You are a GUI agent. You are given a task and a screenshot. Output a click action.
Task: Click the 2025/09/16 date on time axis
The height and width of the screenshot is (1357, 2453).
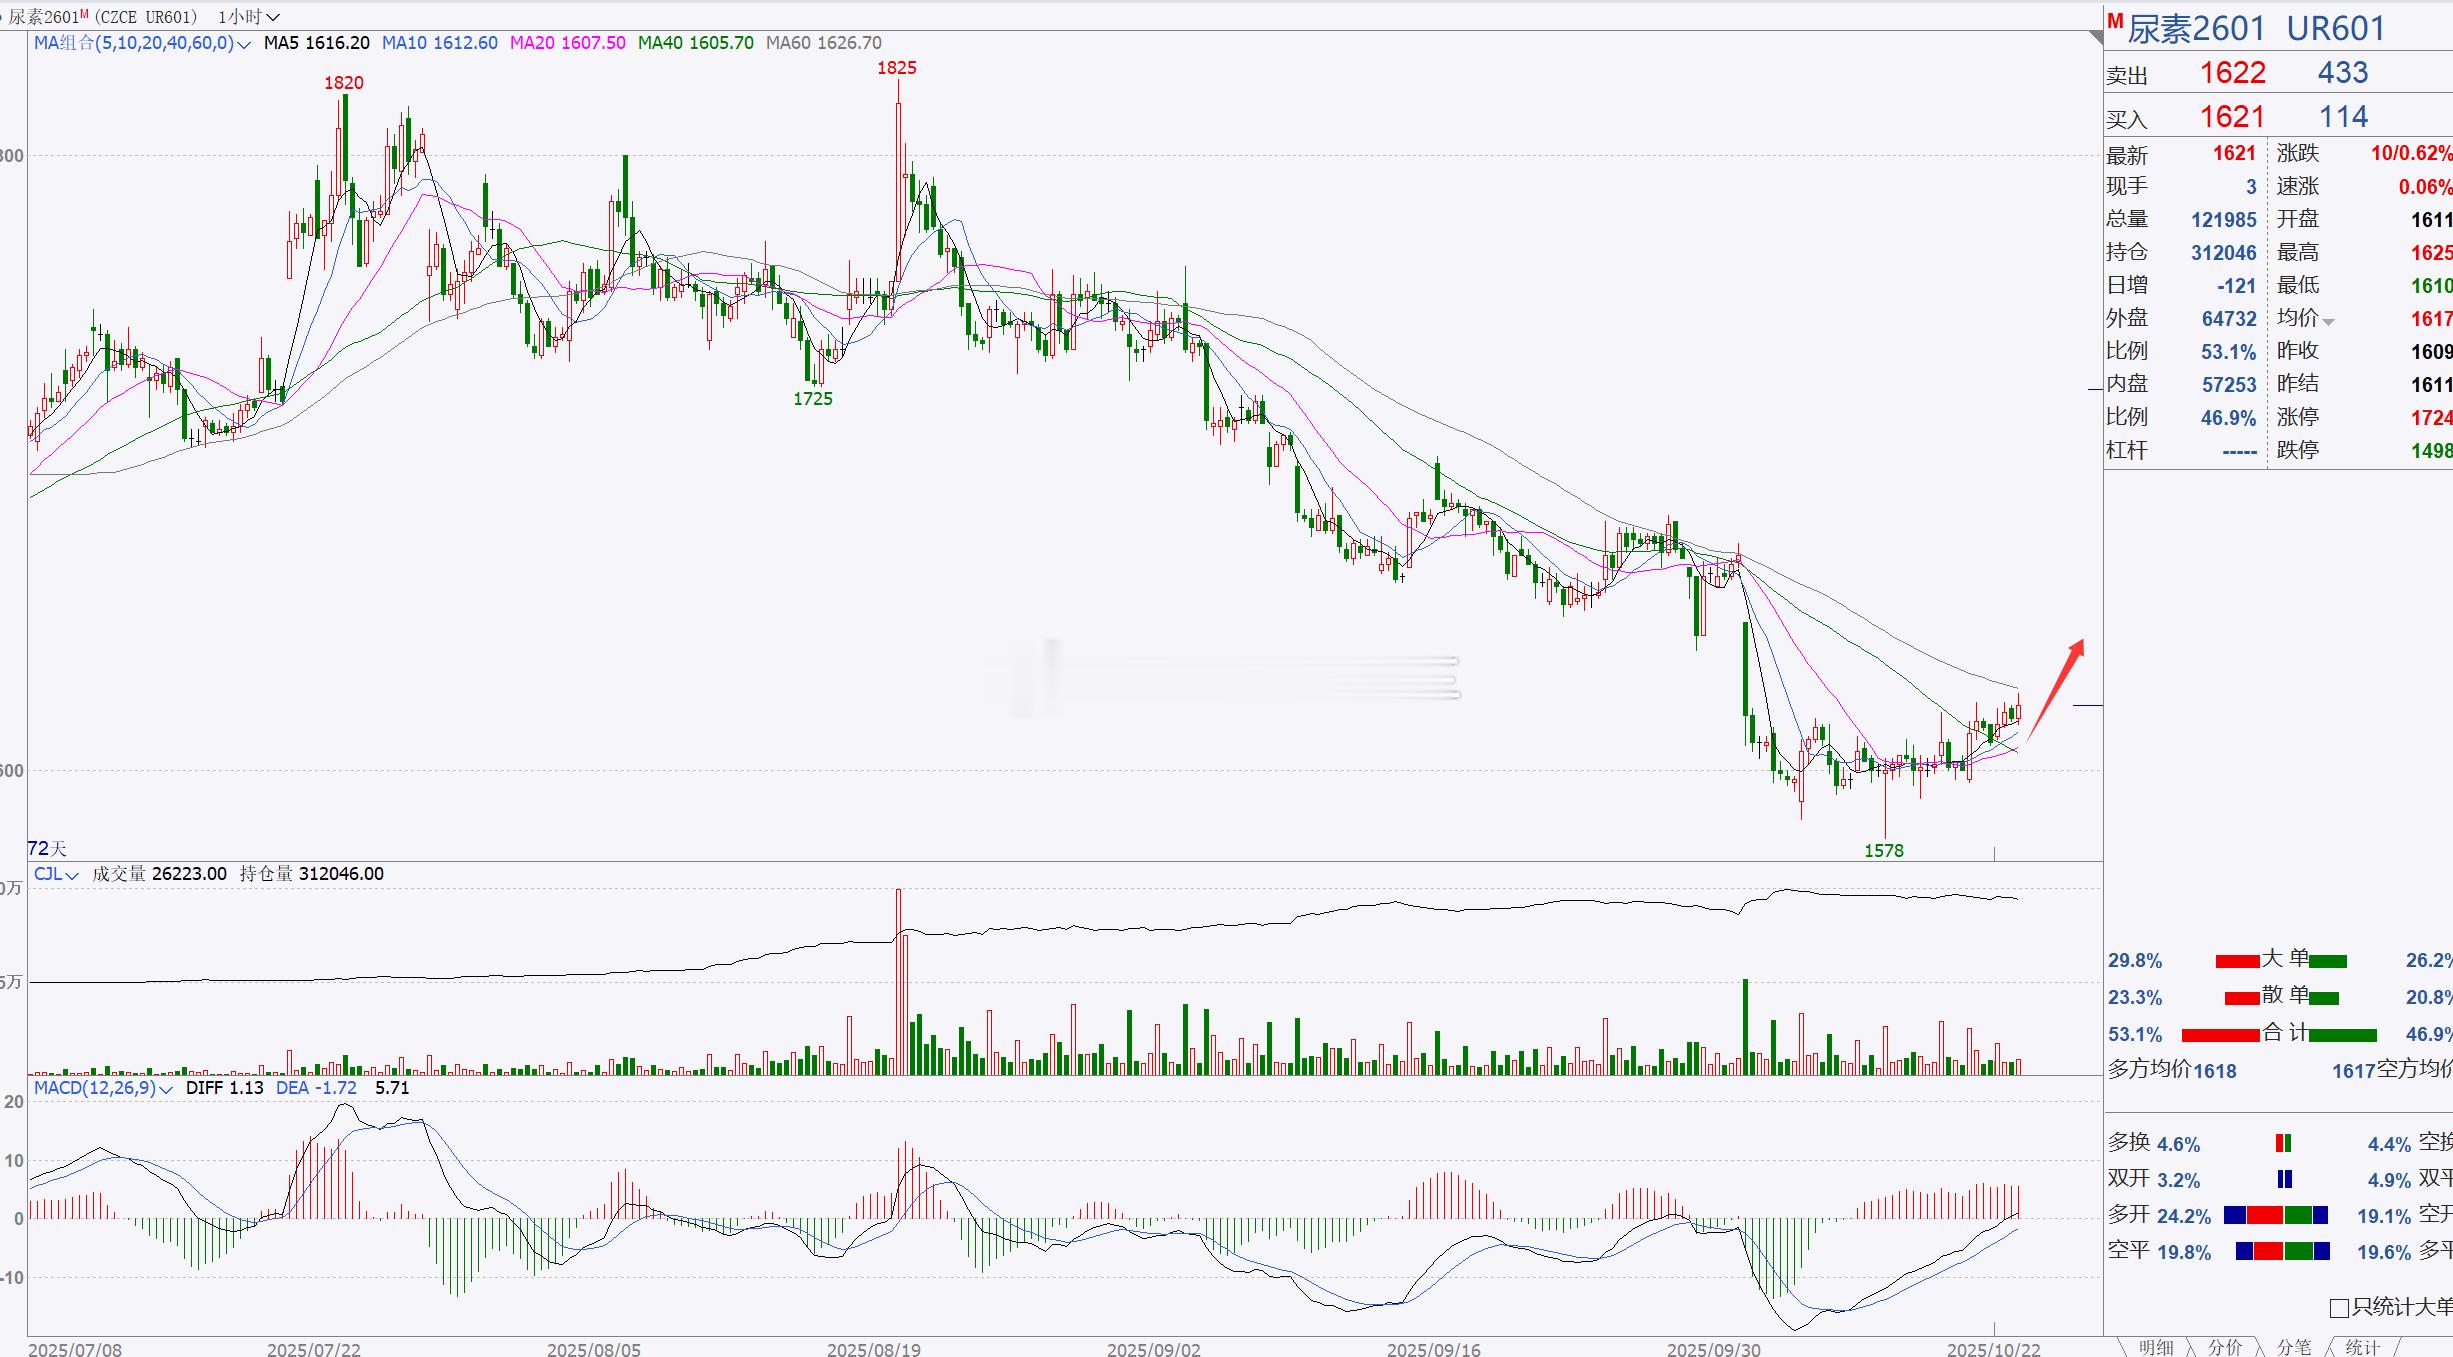tap(1433, 1349)
